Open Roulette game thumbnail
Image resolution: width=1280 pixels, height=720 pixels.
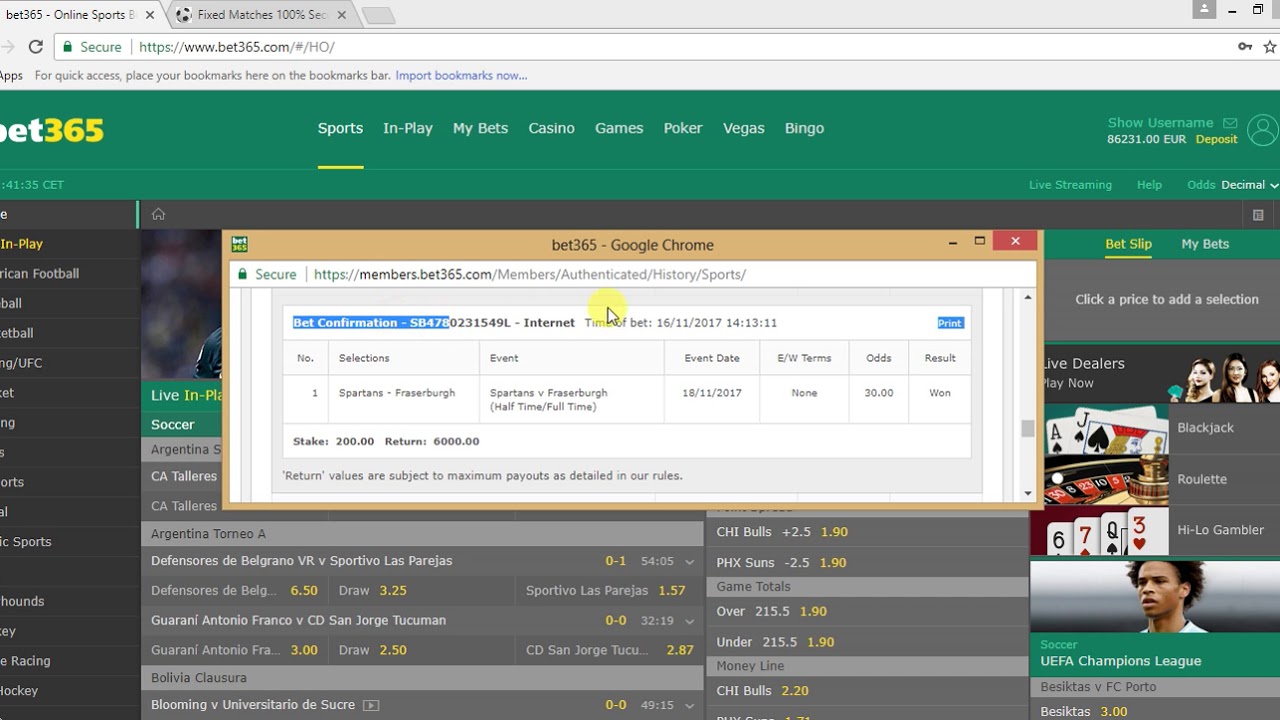1106,479
